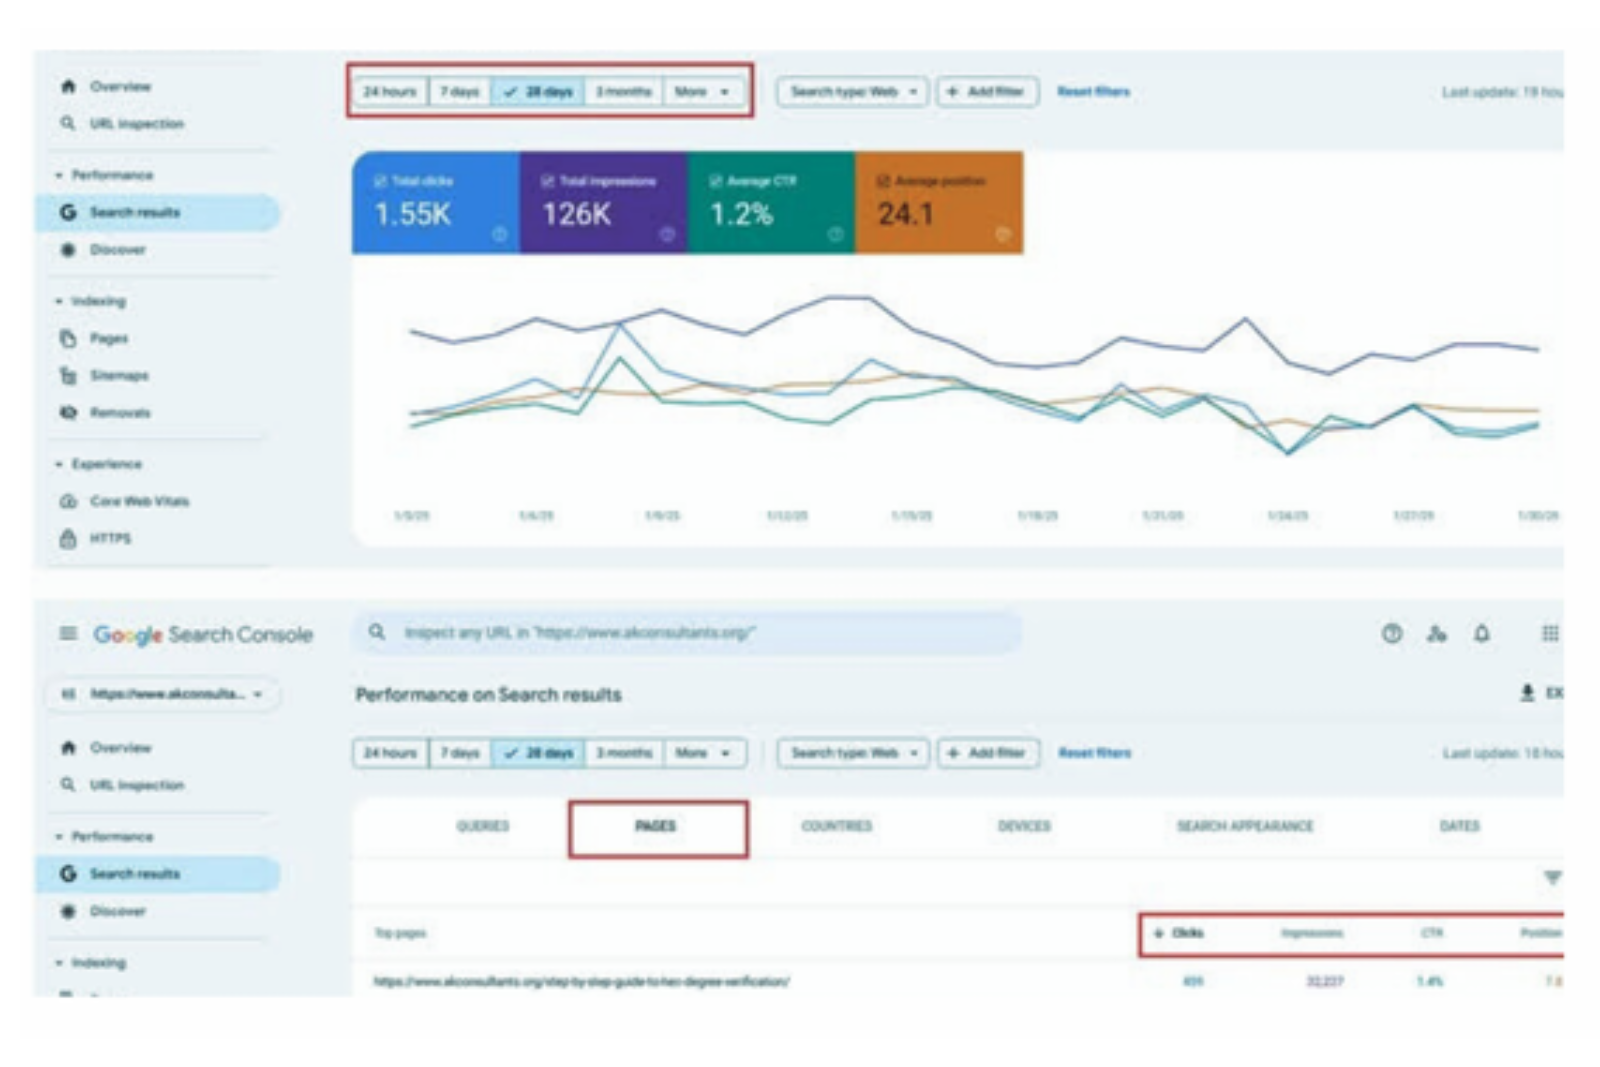Open the Google apps grid icon
1600x1067 pixels.
click(x=1549, y=633)
